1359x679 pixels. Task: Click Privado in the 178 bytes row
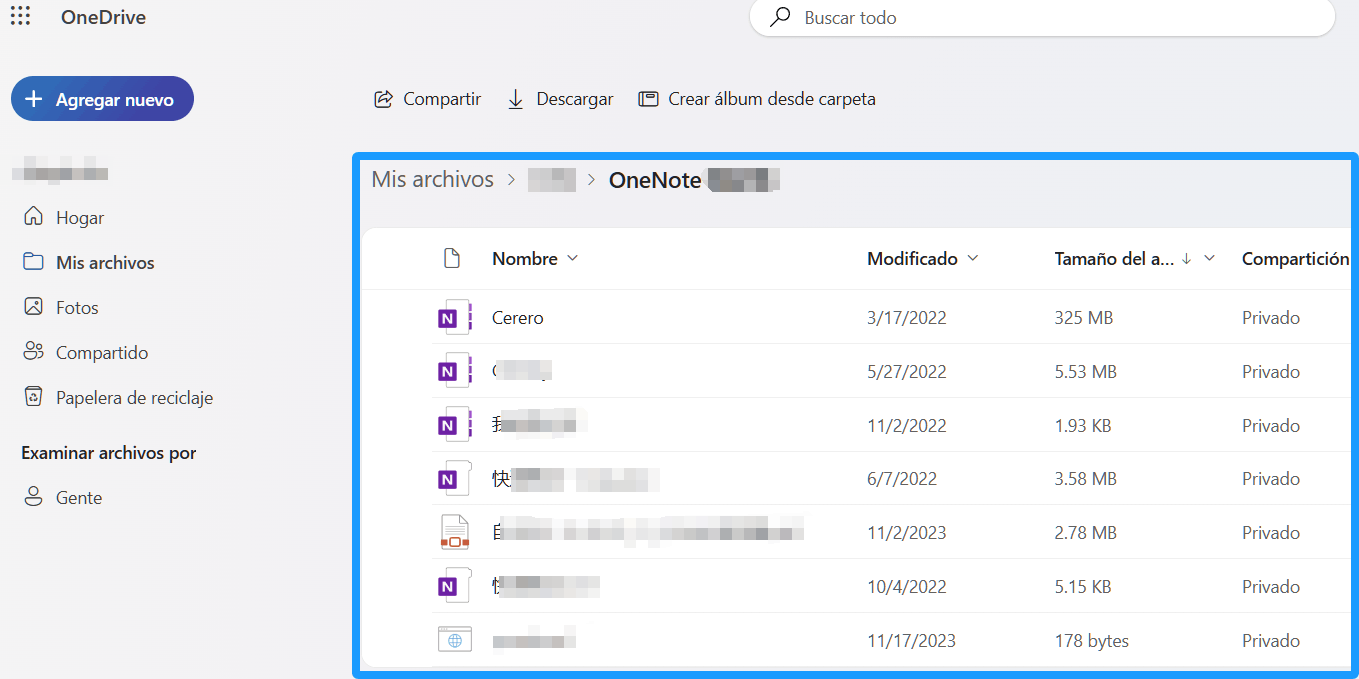[1271, 640]
